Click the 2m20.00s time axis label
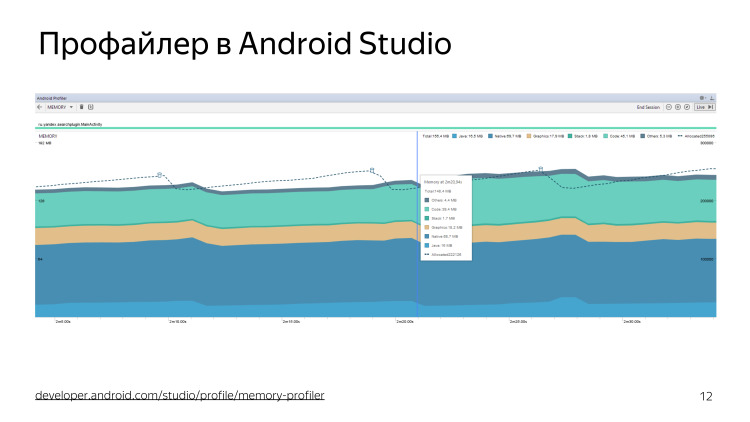 point(405,322)
